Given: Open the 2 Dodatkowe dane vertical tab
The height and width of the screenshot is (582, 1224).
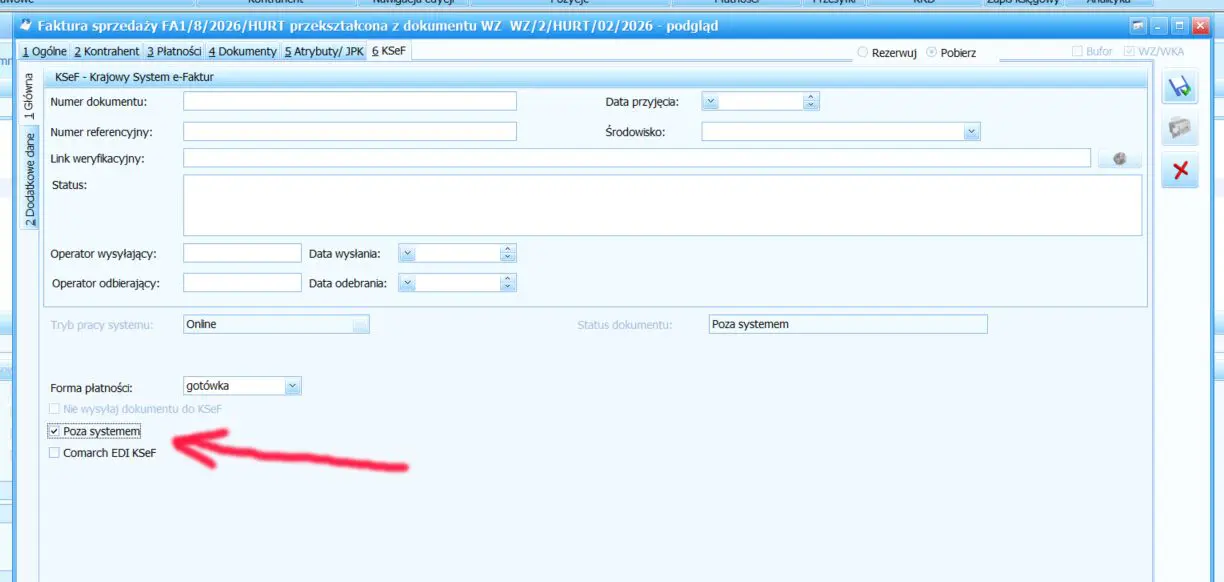Looking at the screenshot, I should coord(30,178).
